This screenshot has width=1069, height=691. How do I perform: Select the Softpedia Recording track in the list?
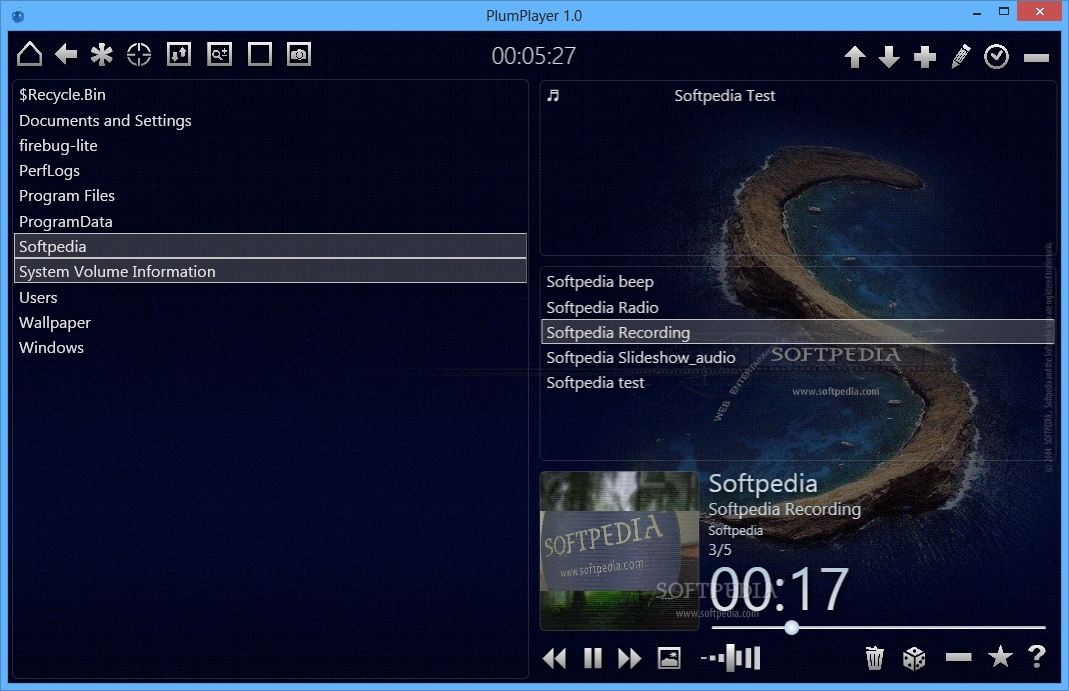[798, 333]
